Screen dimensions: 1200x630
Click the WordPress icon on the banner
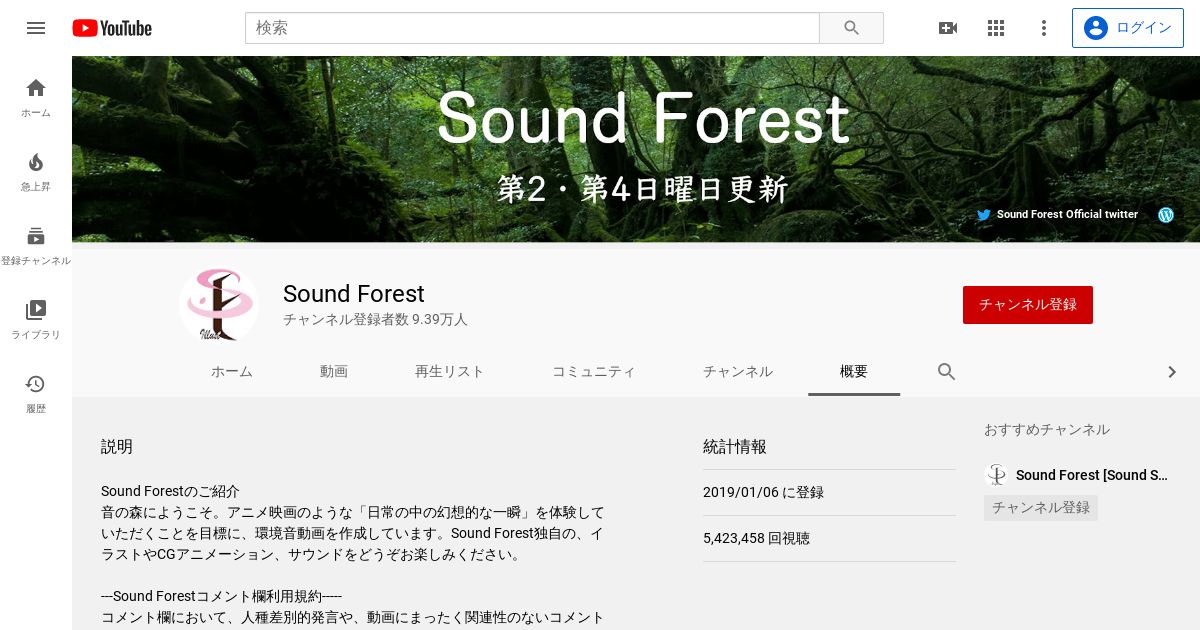click(1165, 214)
